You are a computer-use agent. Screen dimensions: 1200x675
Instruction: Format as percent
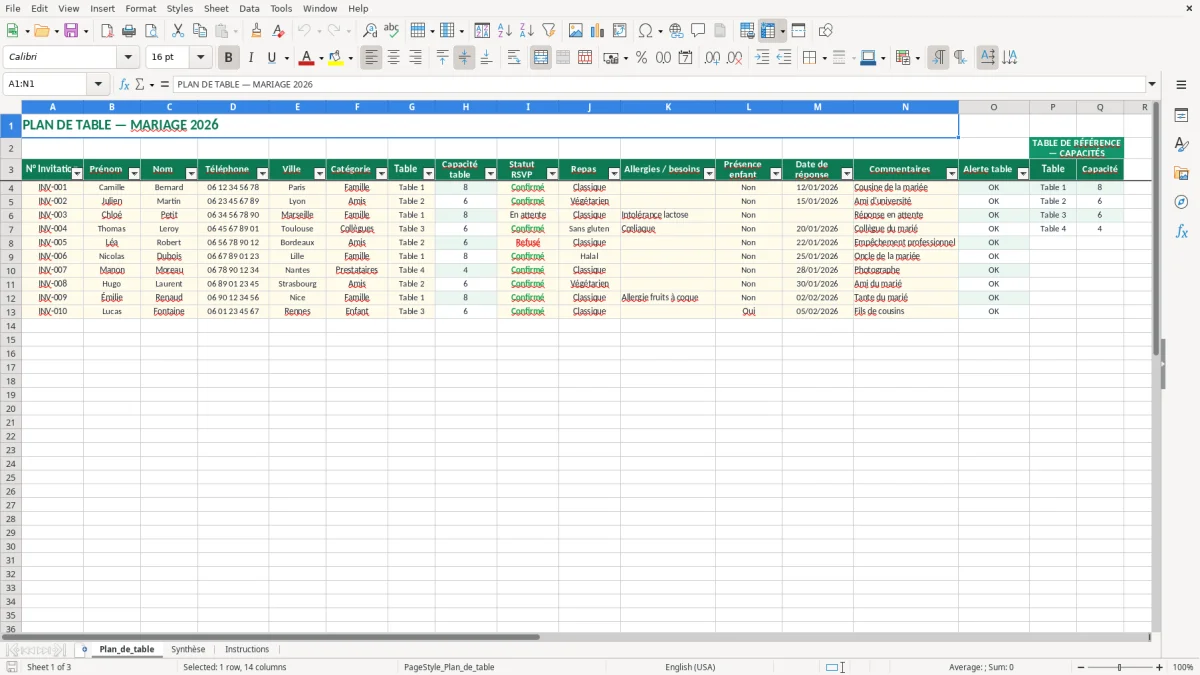[641, 58]
